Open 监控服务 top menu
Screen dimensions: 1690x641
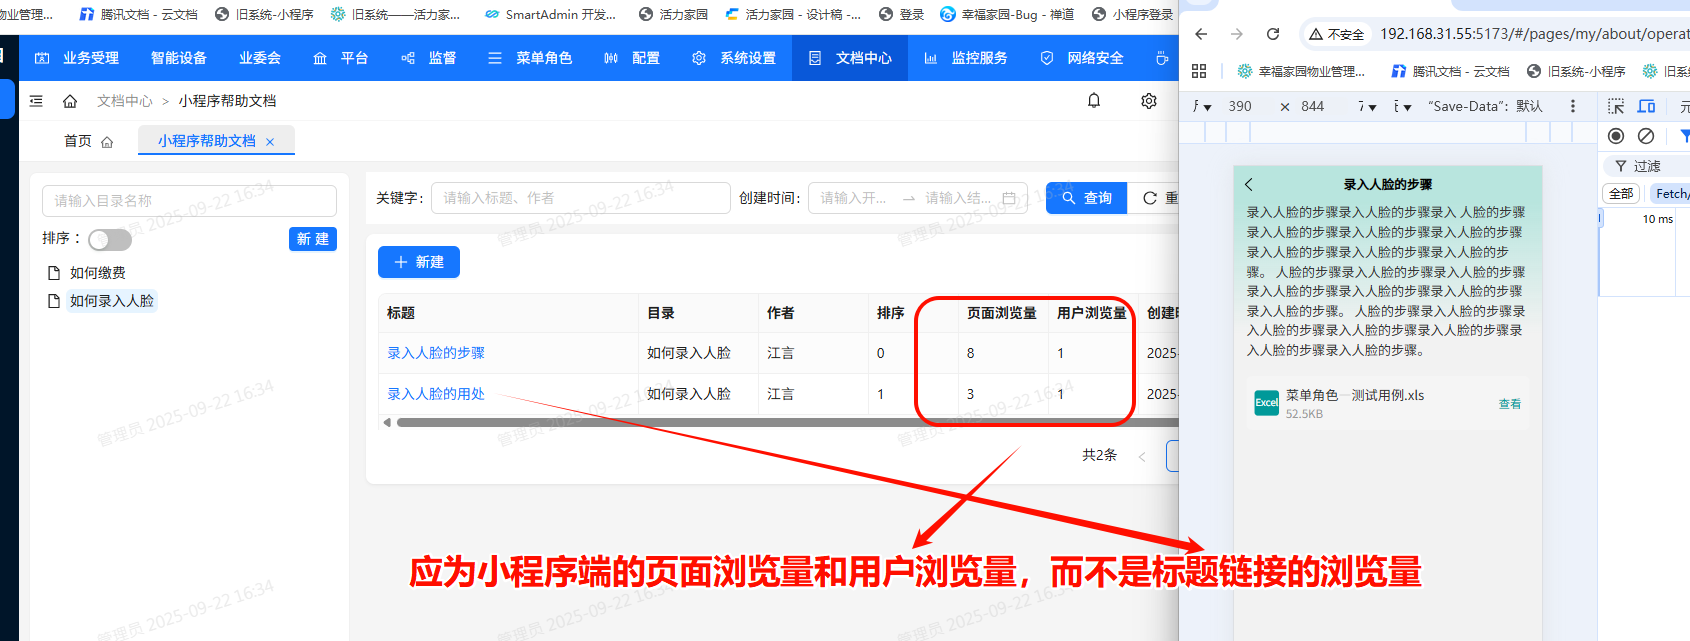(x=966, y=58)
